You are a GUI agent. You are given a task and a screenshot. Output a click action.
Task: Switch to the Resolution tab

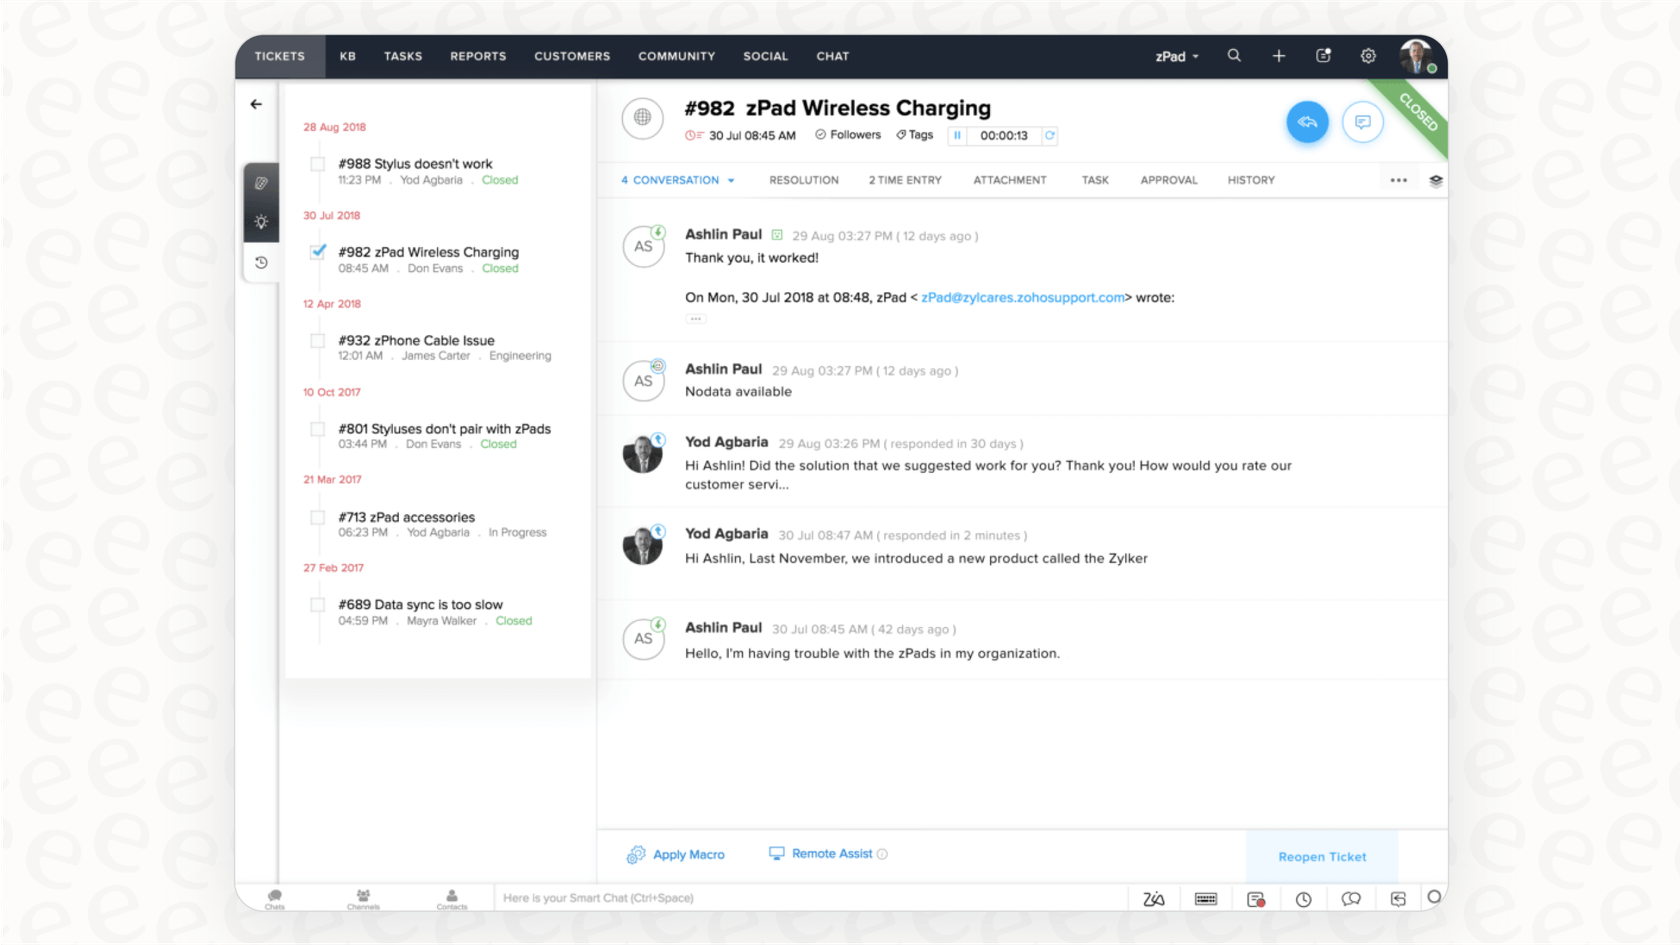[x=803, y=180]
